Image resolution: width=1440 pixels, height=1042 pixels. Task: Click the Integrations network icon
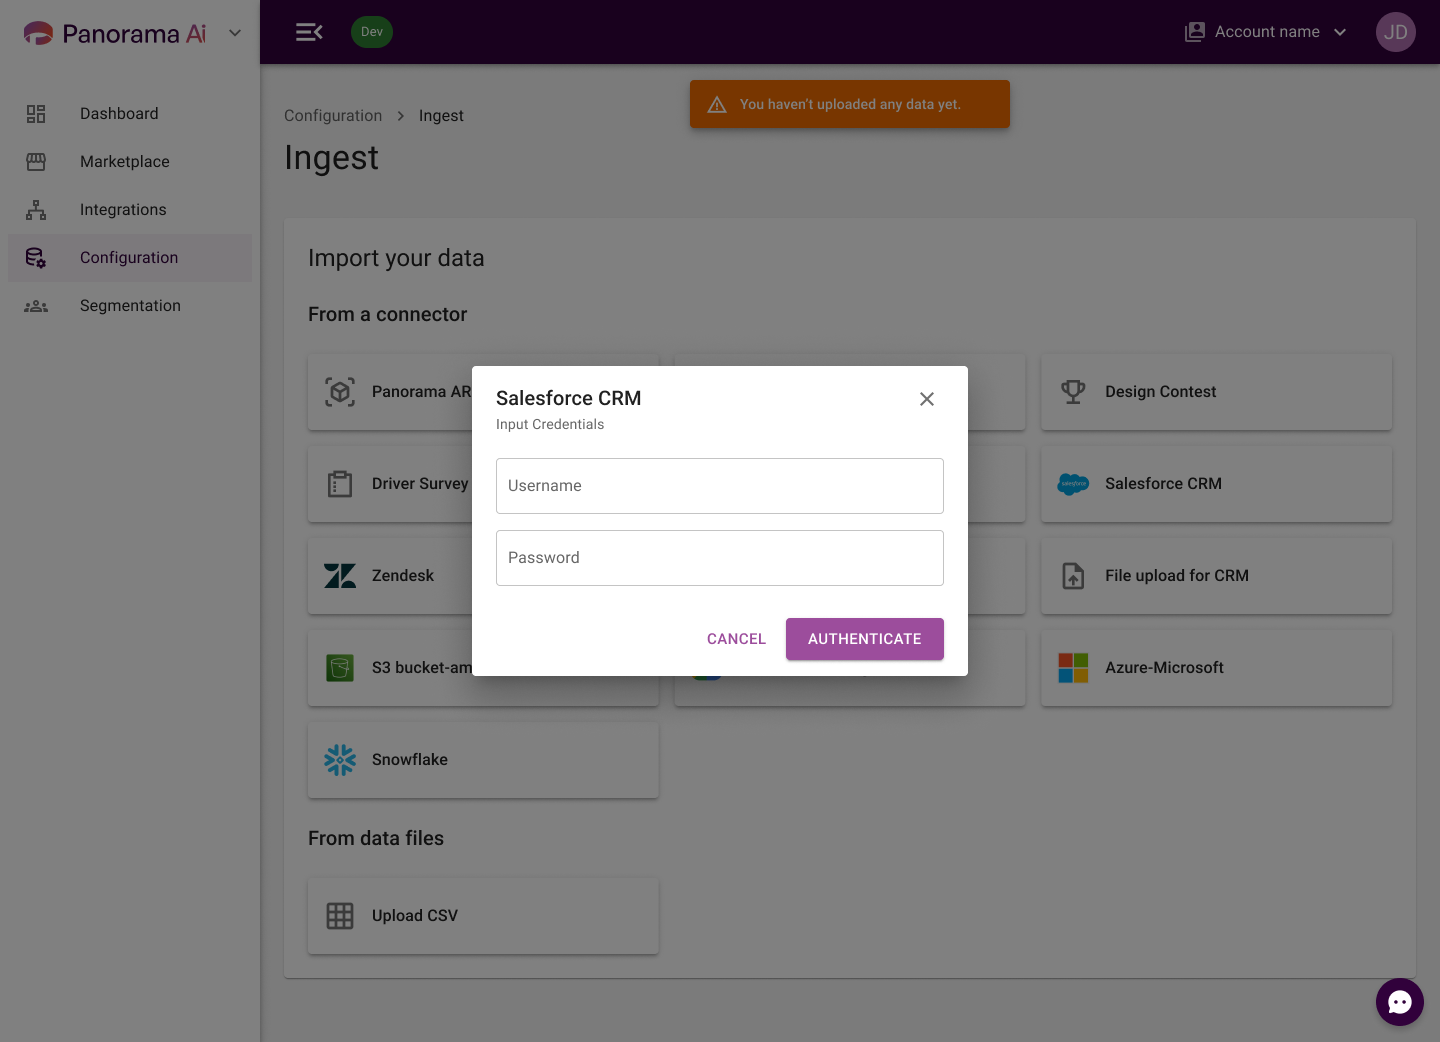[x=36, y=210]
